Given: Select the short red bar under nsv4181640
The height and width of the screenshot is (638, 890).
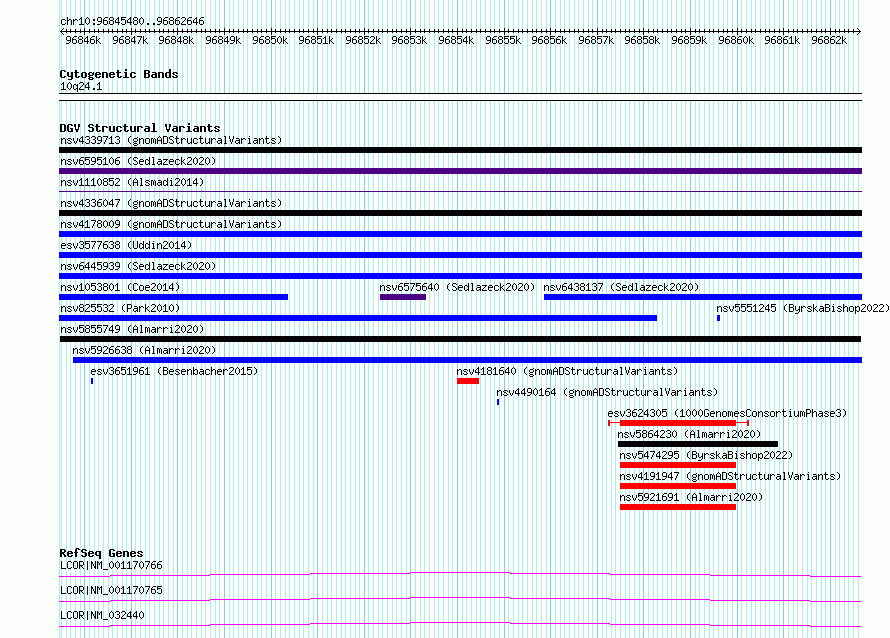Looking at the screenshot, I should click(468, 381).
